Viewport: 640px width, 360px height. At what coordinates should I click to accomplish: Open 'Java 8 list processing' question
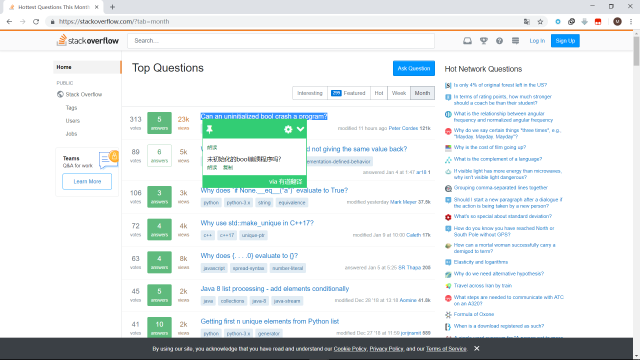(x=275, y=289)
